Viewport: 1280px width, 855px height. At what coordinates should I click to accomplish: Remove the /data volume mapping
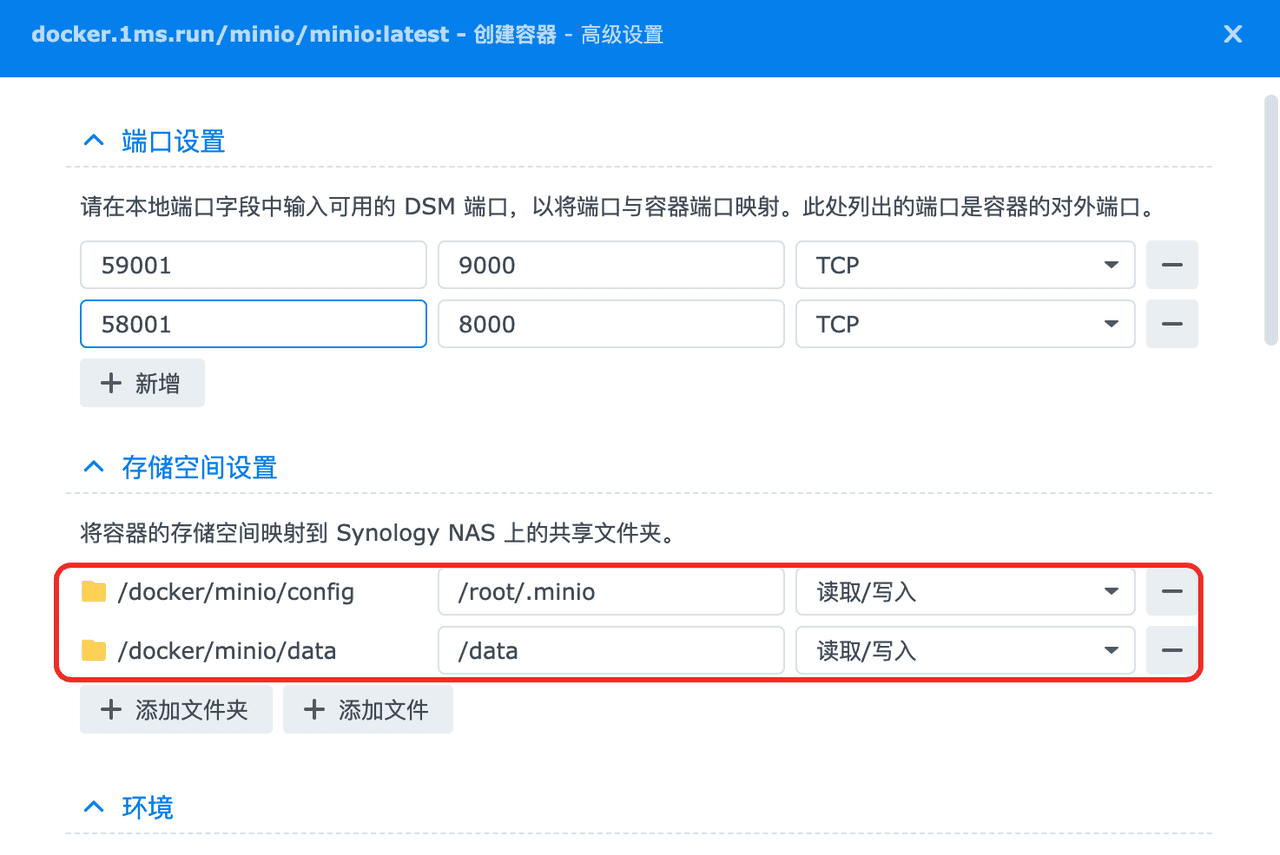pyautogui.click(x=1171, y=650)
